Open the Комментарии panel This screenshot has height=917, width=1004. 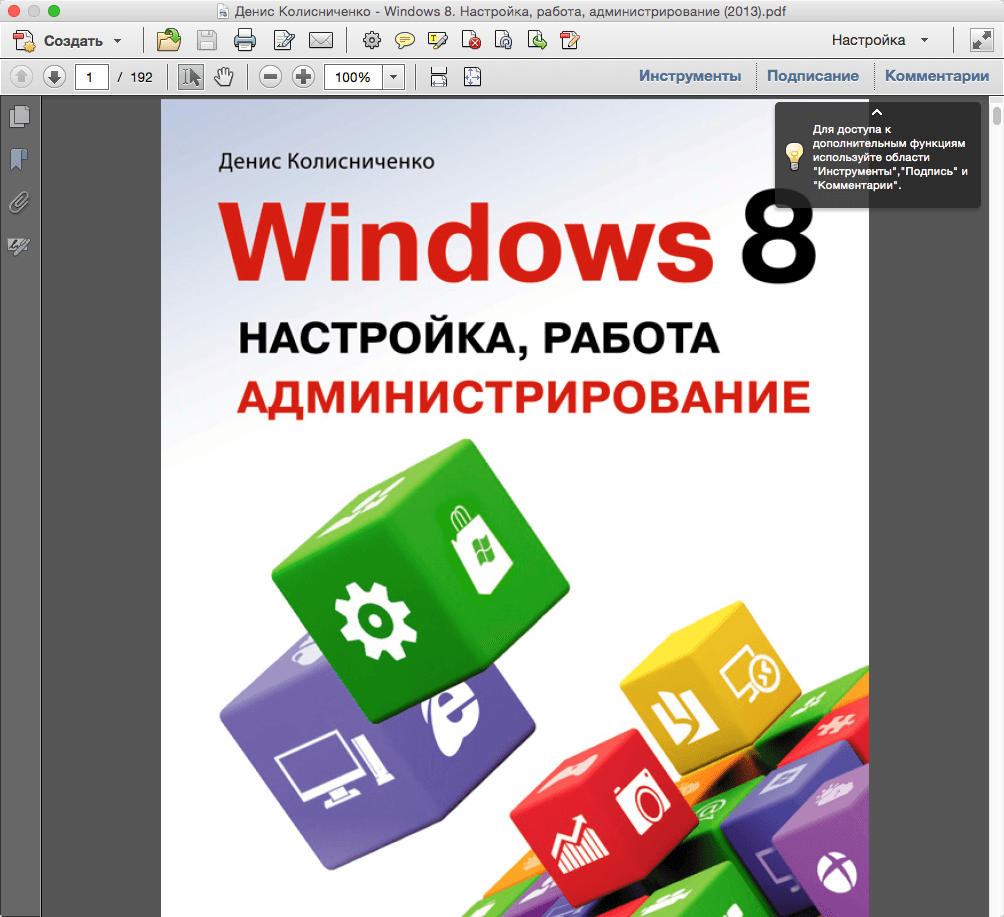[x=937, y=76]
